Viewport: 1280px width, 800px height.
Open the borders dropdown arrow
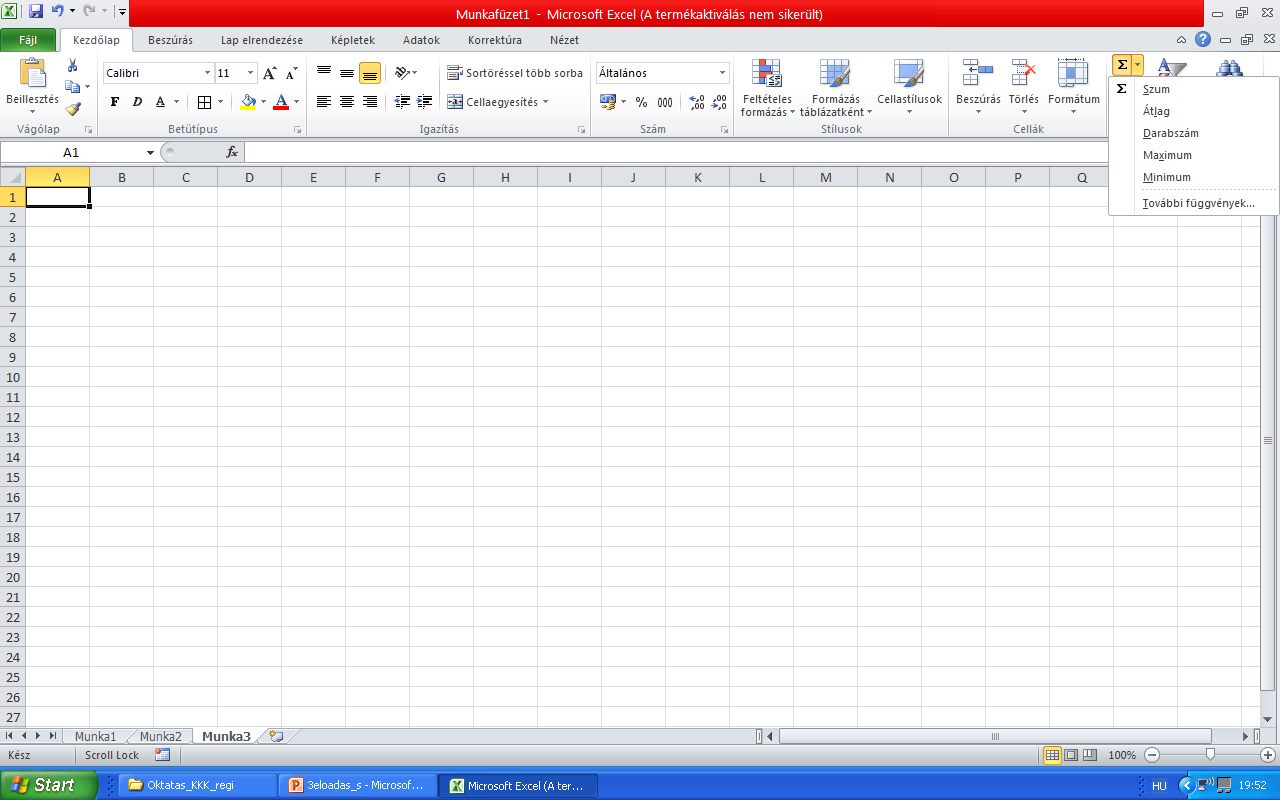[x=220, y=102]
